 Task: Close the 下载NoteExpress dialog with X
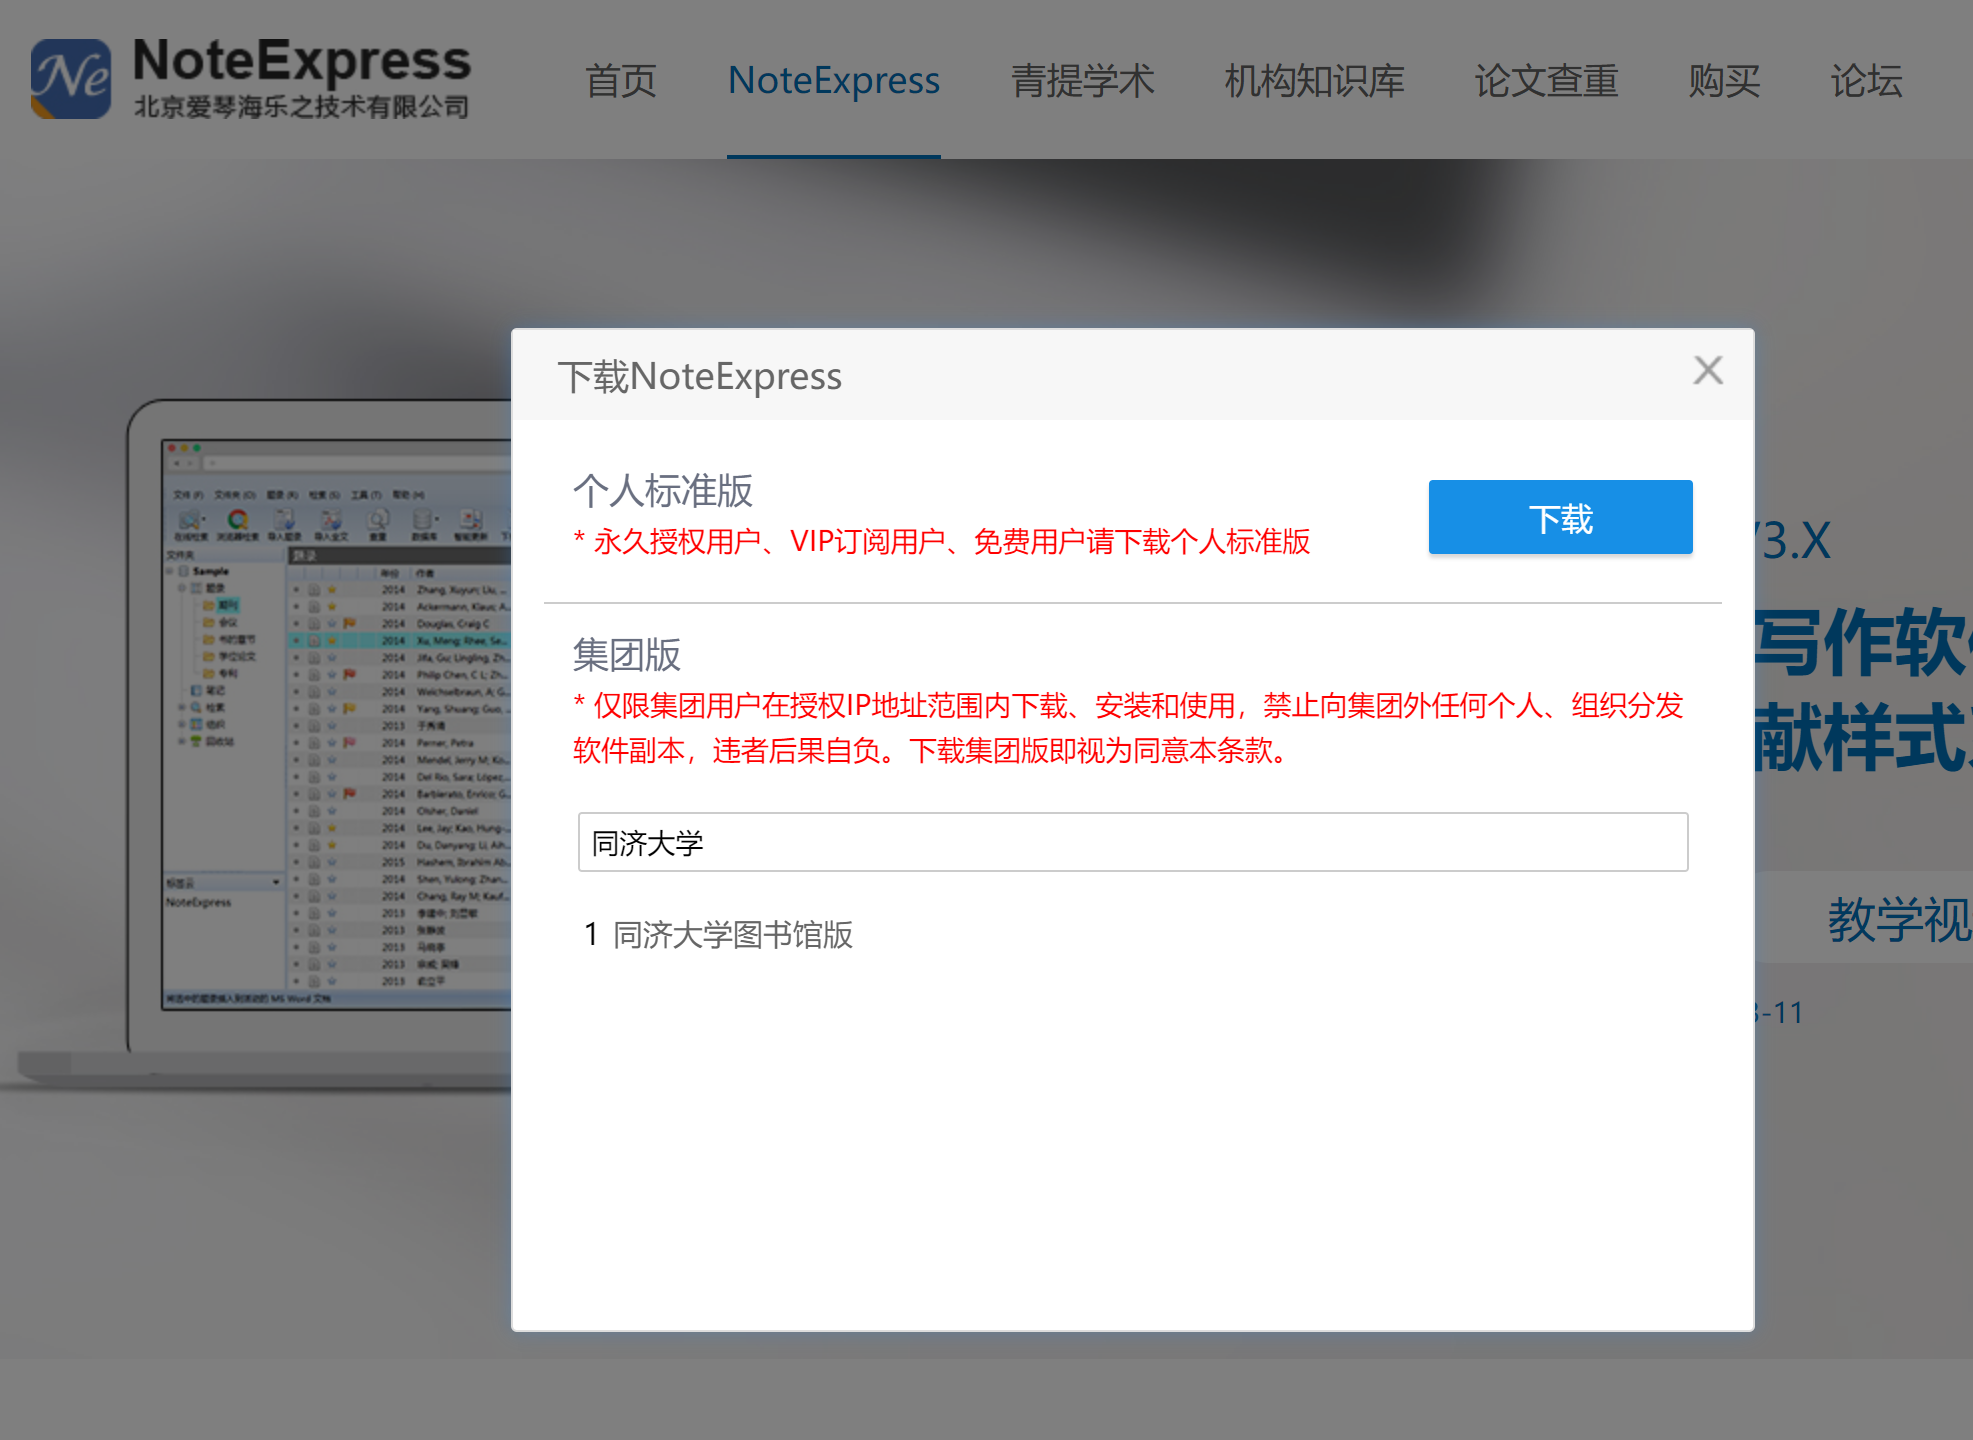[1707, 370]
